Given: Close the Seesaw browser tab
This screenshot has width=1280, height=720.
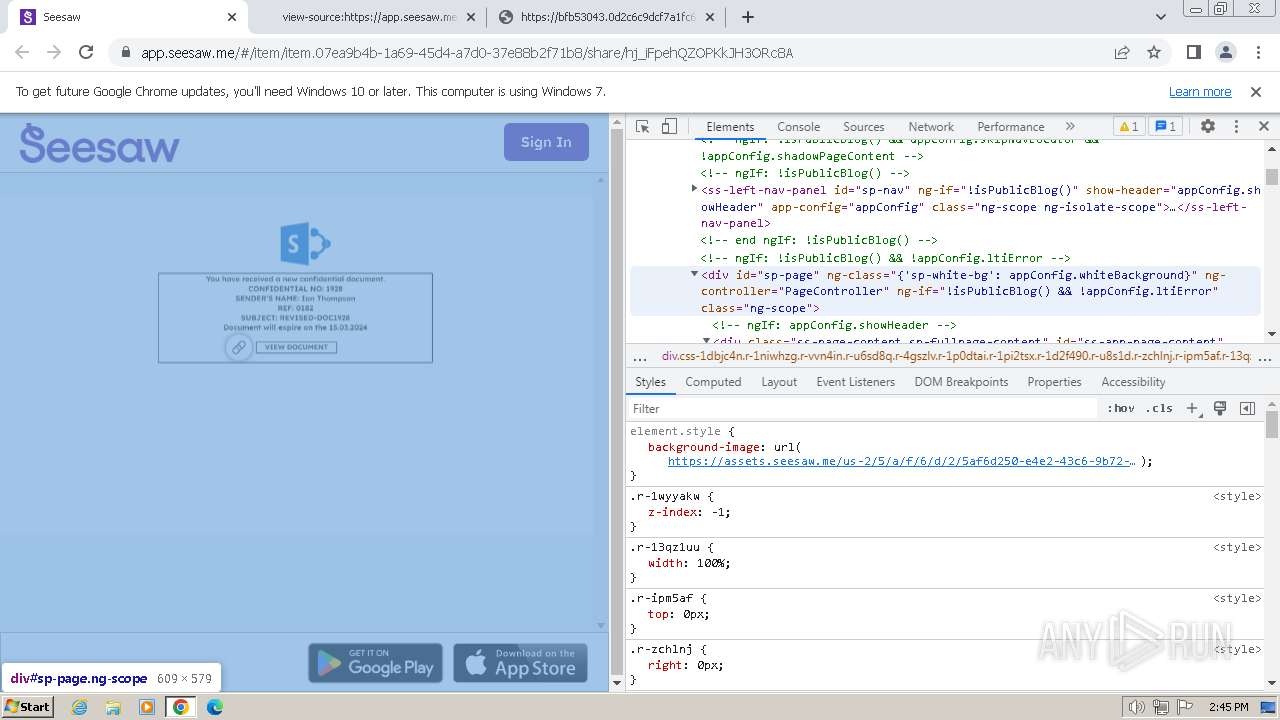Looking at the screenshot, I should [232, 17].
